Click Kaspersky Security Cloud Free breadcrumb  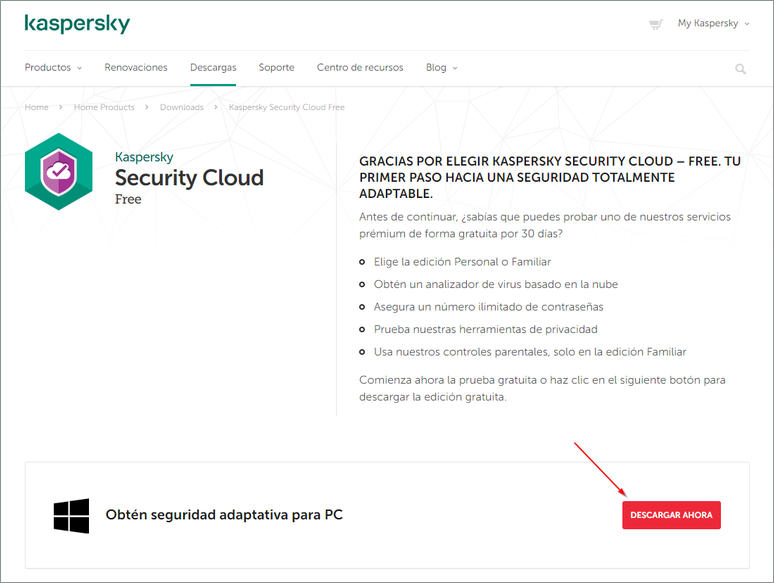click(286, 107)
